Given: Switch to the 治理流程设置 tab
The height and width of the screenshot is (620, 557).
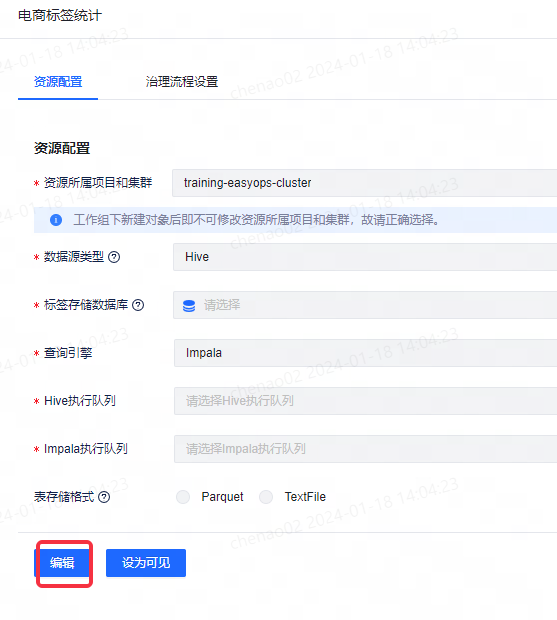Looking at the screenshot, I should coord(182,82).
